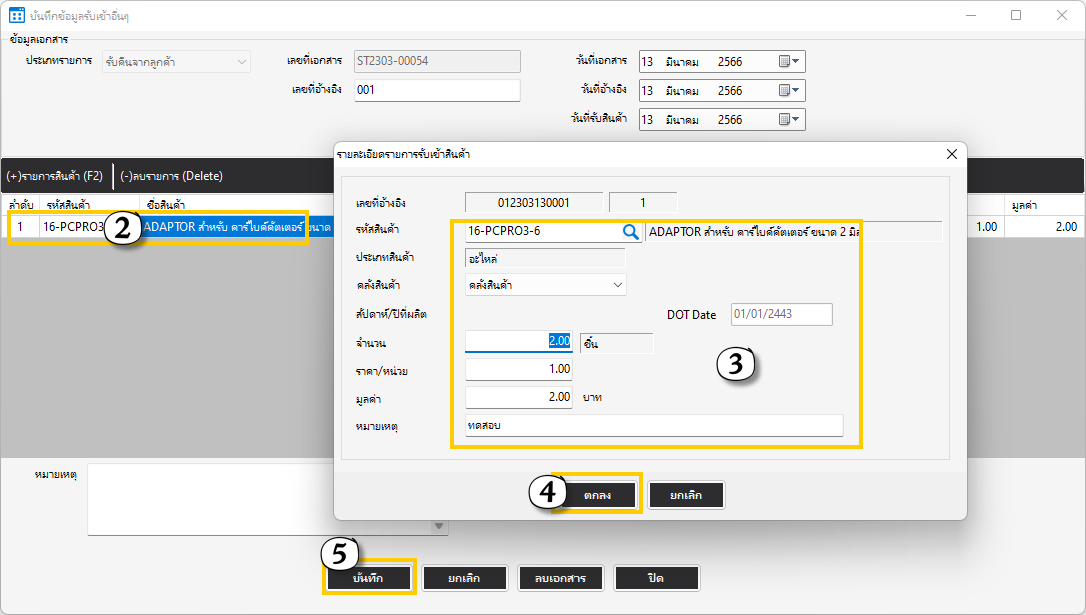
Task: Click (-)ลบรายการ (Delete) to remove an item
Action: [x=171, y=176]
